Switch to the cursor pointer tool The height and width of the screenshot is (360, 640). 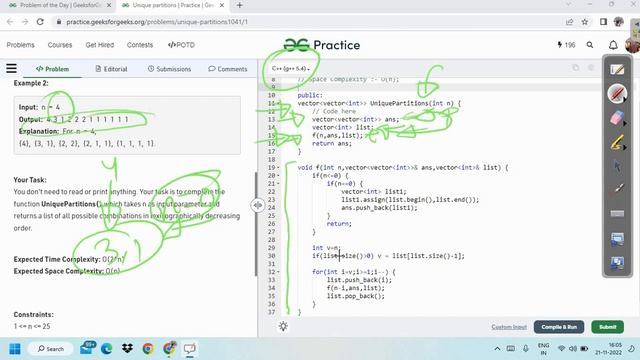(x=617, y=166)
